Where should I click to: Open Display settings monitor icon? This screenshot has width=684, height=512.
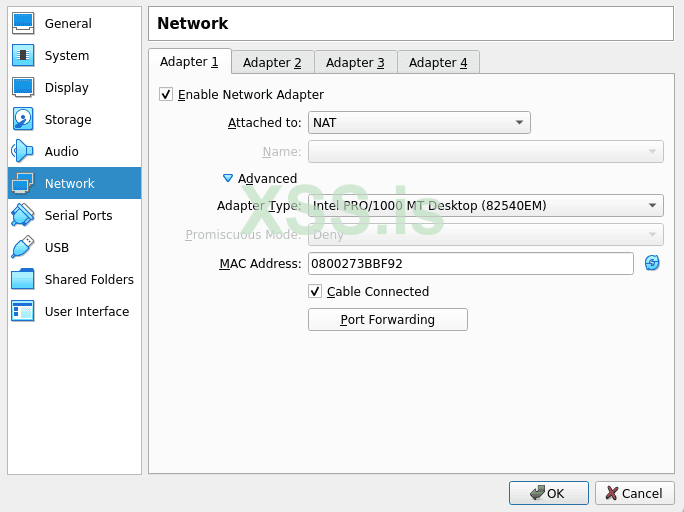coord(23,87)
